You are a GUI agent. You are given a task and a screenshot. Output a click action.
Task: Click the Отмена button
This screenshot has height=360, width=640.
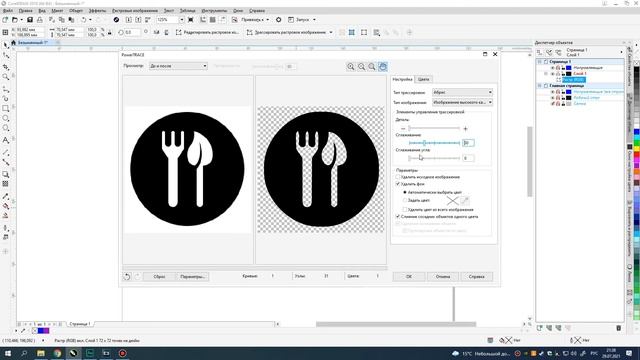pos(443,277)
